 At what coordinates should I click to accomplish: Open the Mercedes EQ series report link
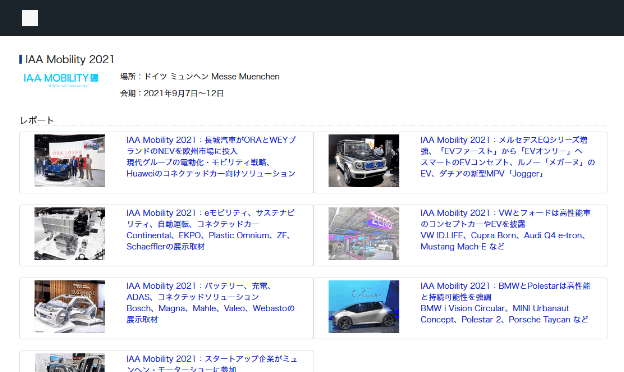tap(507, 157)
